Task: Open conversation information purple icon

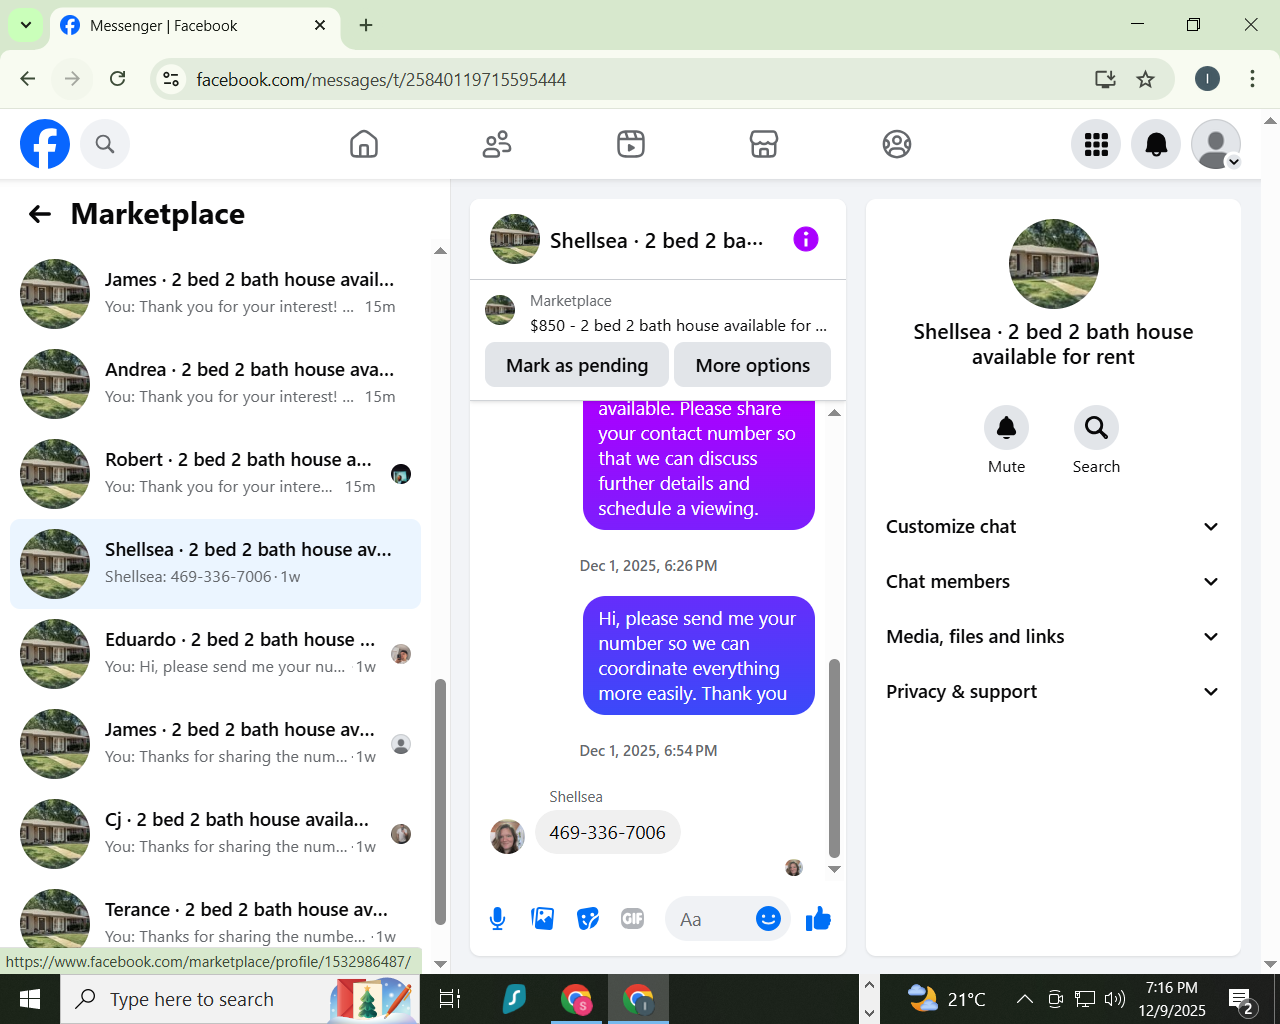Action: click(806, 239)
